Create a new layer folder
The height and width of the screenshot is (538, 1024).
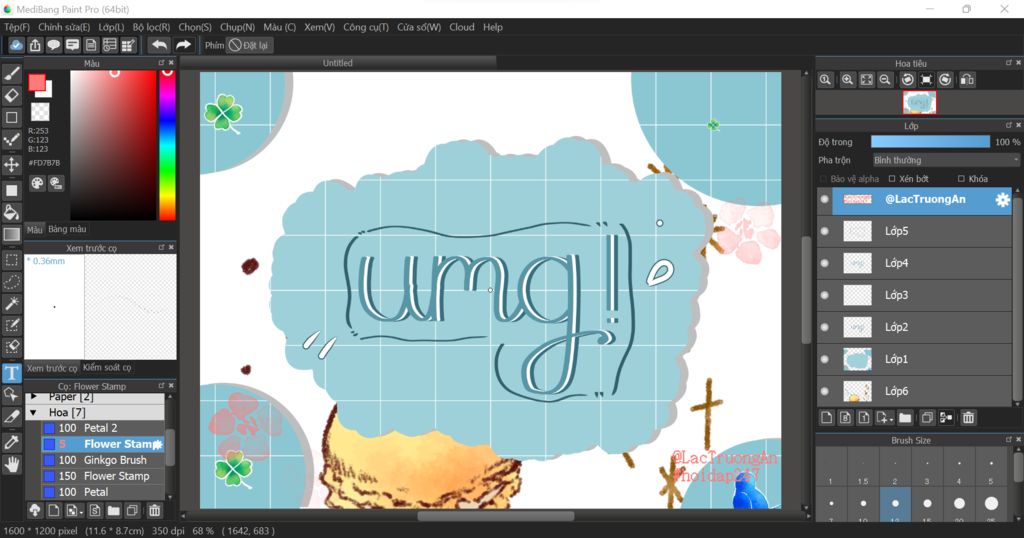point(905,417)
